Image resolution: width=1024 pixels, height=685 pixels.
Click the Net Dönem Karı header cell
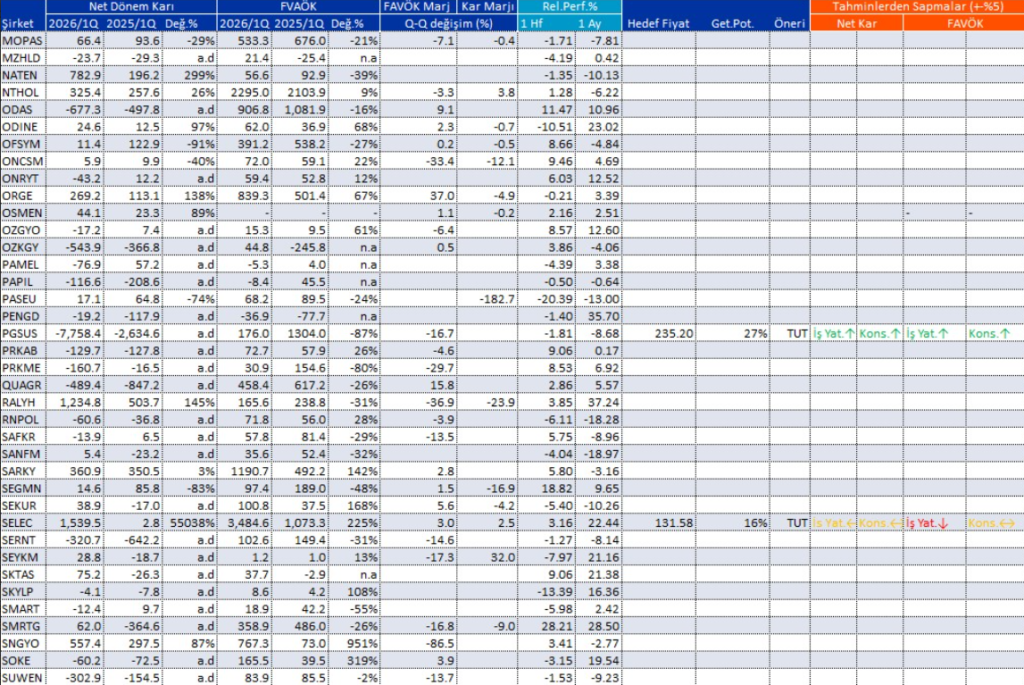131,7
